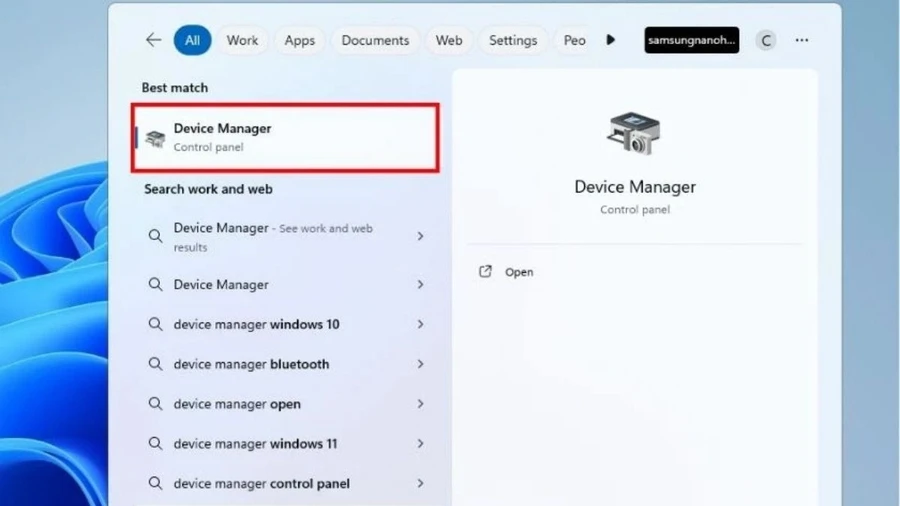Viewport: 900px width, 506px height.
Task: Click search icon beside plain Device Manager suggestion
Action: pyautogui.click(x=155, y=284)
